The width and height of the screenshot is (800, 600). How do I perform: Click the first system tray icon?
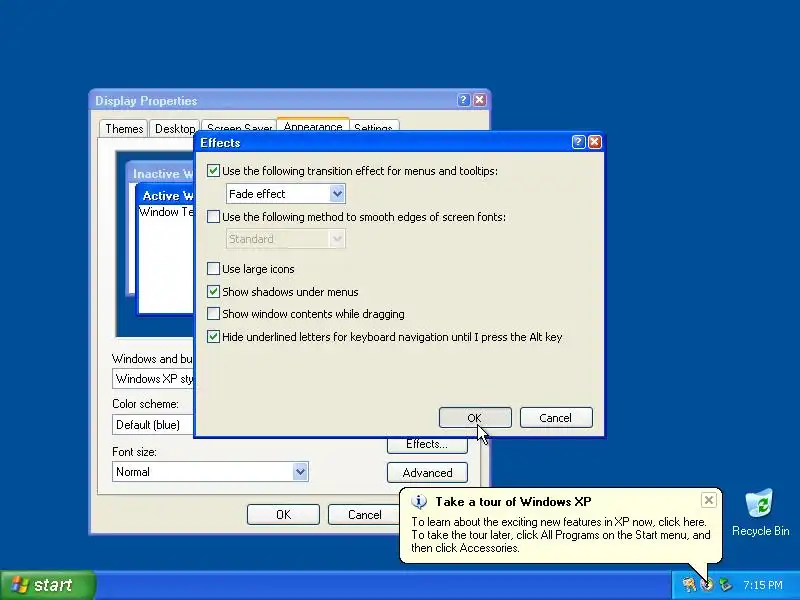688,585
